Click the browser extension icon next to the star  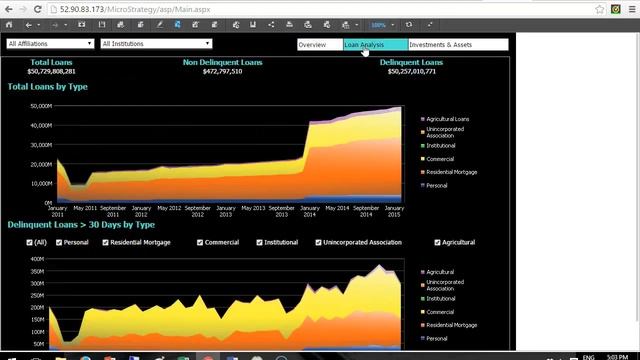point(616,9)
